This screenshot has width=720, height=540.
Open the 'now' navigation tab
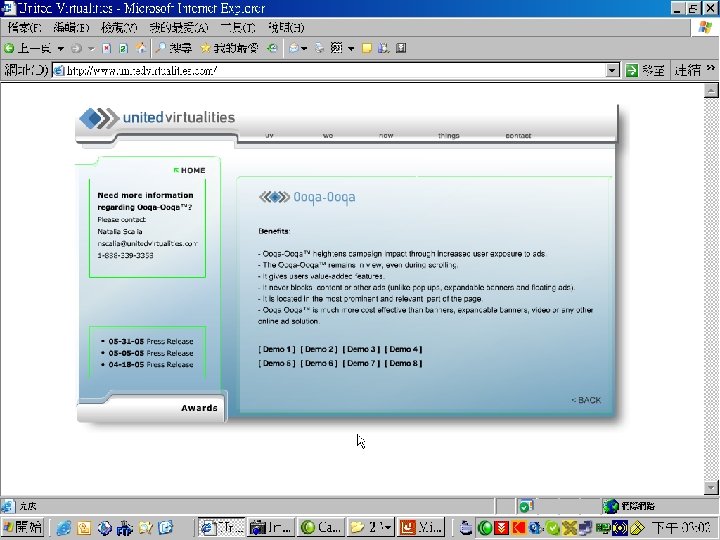coord(386,135)
